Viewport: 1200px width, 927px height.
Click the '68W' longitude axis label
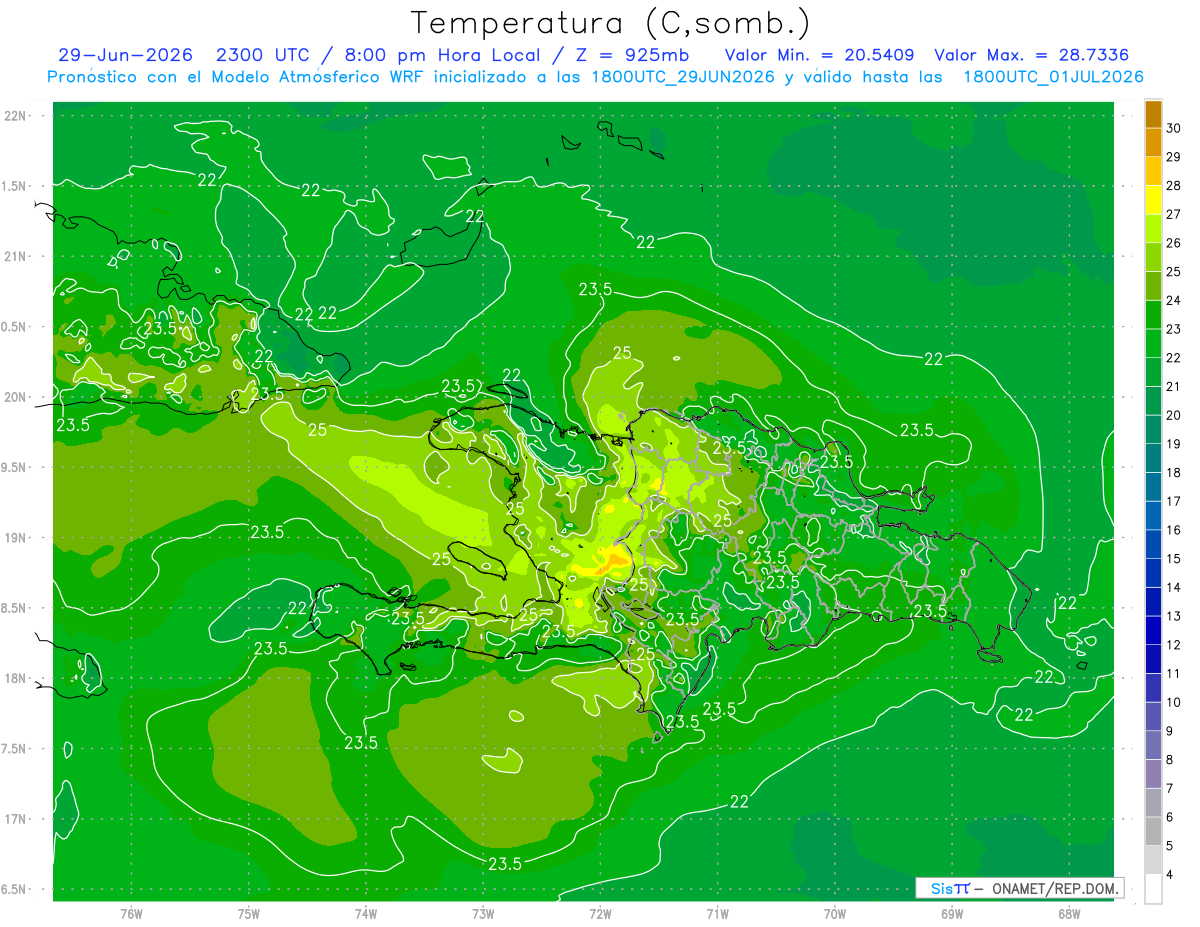tap(1069, 914)
